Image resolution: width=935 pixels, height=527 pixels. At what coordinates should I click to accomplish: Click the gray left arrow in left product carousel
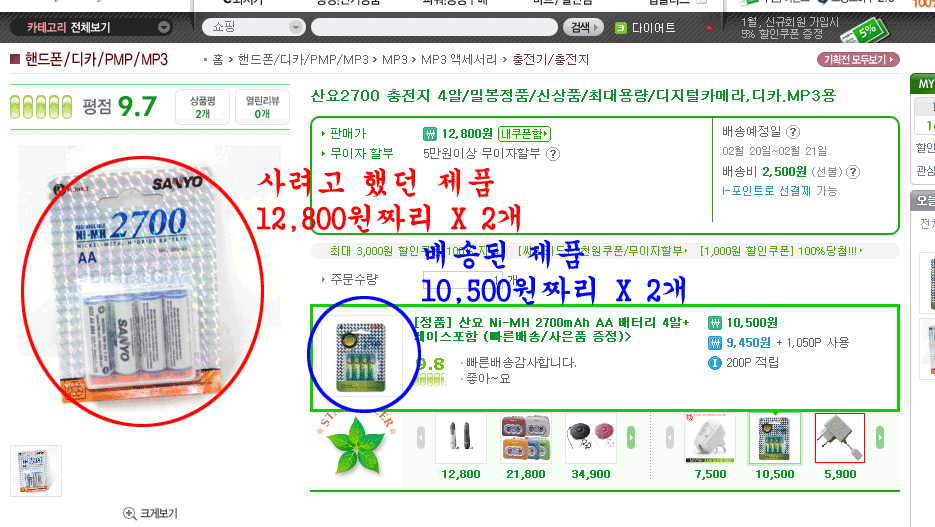point(421,438)
